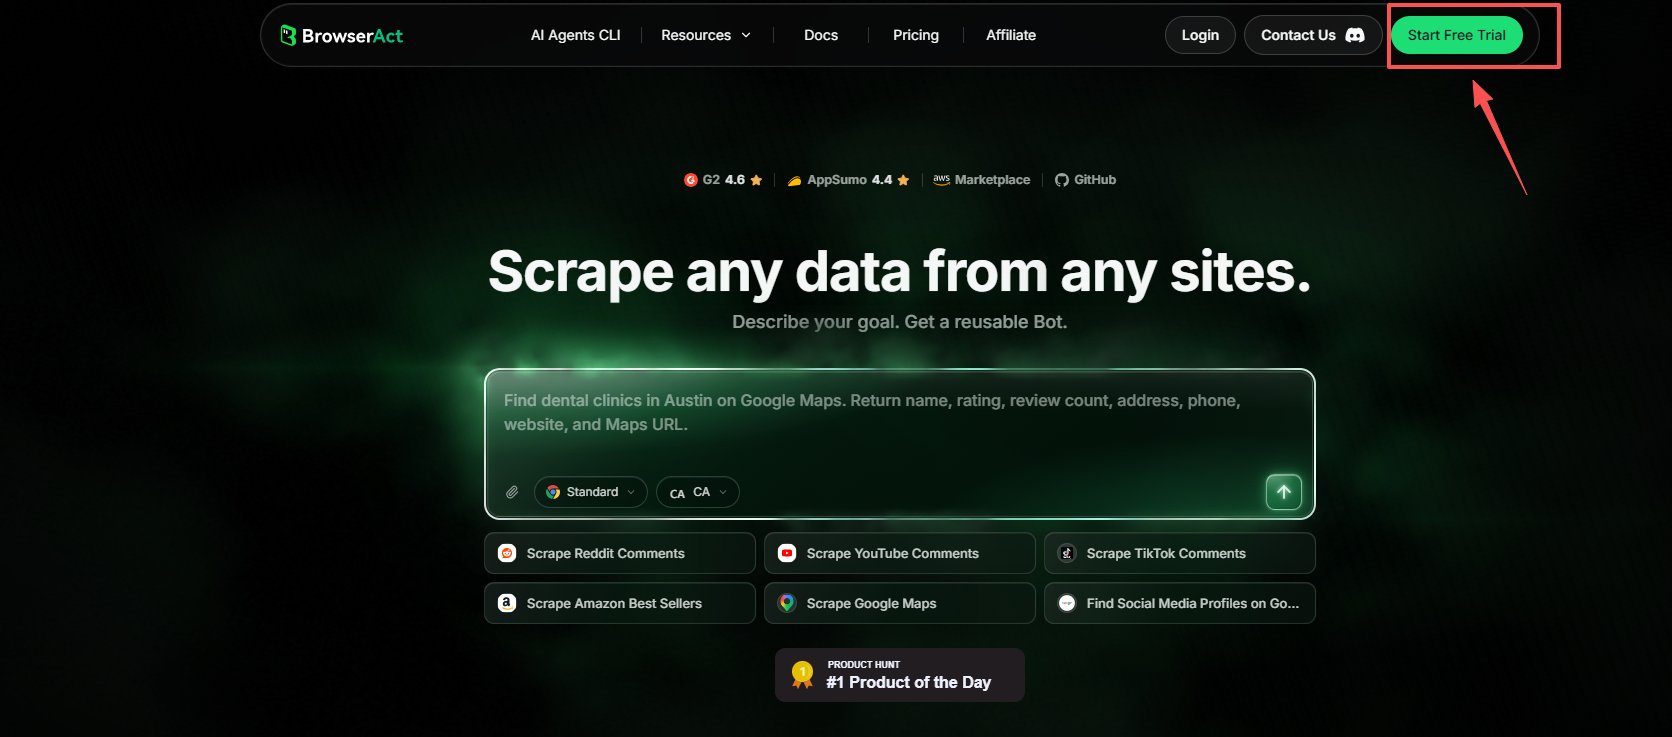Screen dimensions: 1672x737
Task: Click the Amazon icon
Action: point(507,603)
